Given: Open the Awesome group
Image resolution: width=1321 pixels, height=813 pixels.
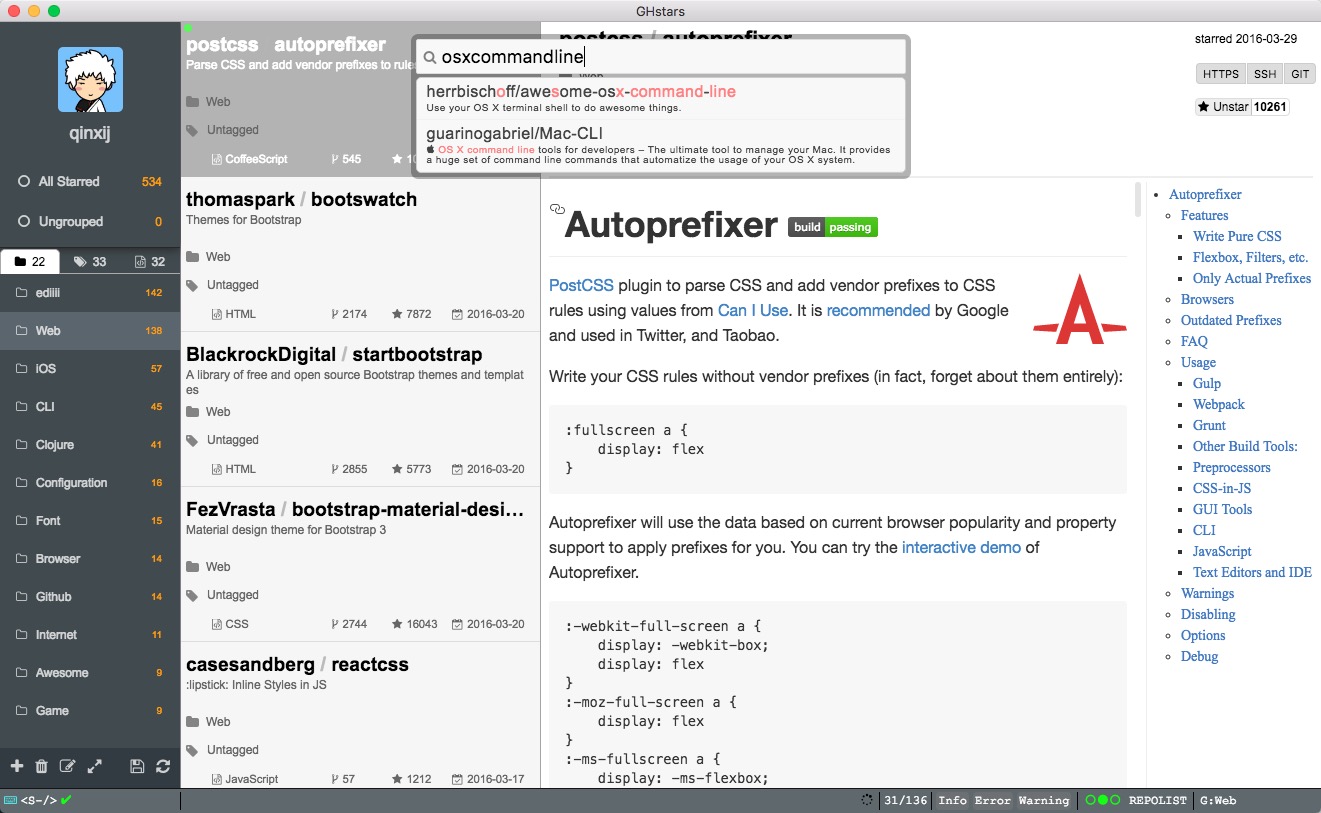Looking at the screenshot, I should click(90, 673).
